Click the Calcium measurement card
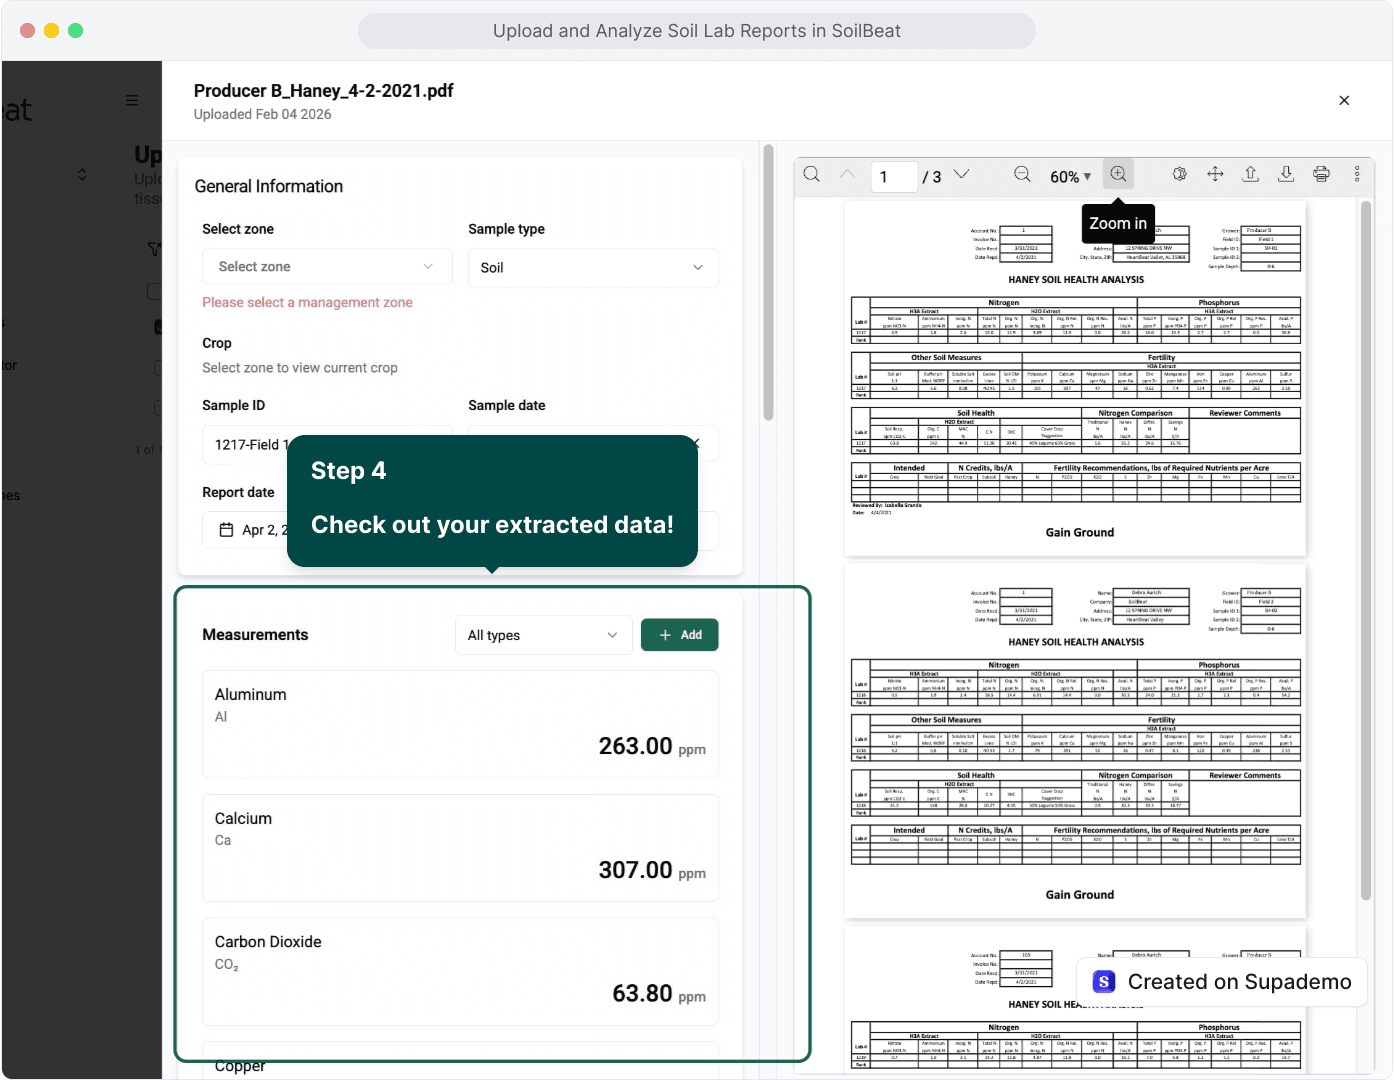The width and height of the screenshot is (1394, 1080). 460,848
